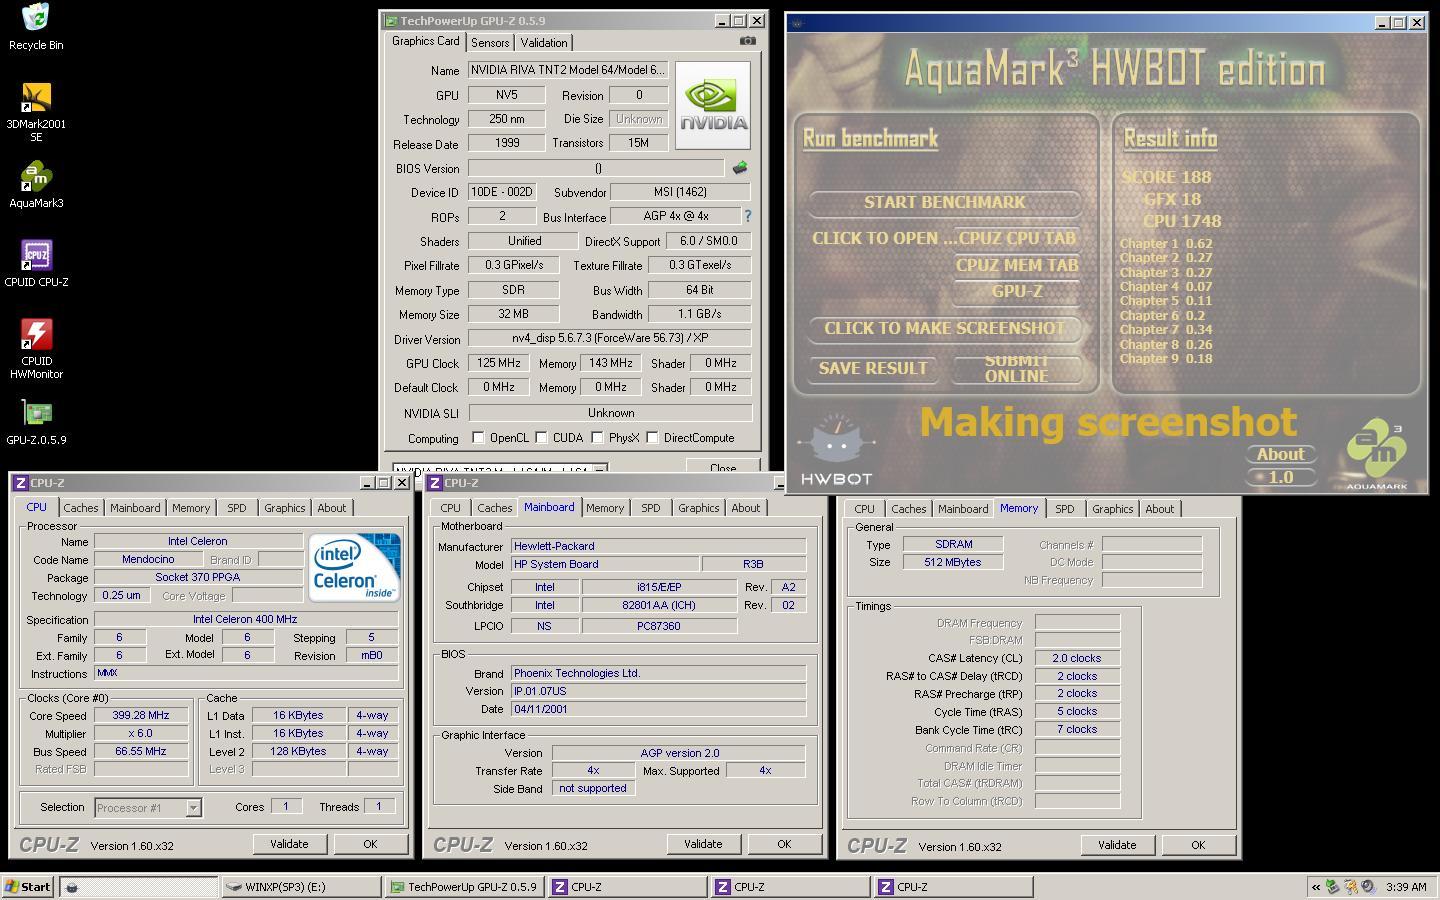
Task: Click the GPU-Z title bar icon
Action: [391, 20]
